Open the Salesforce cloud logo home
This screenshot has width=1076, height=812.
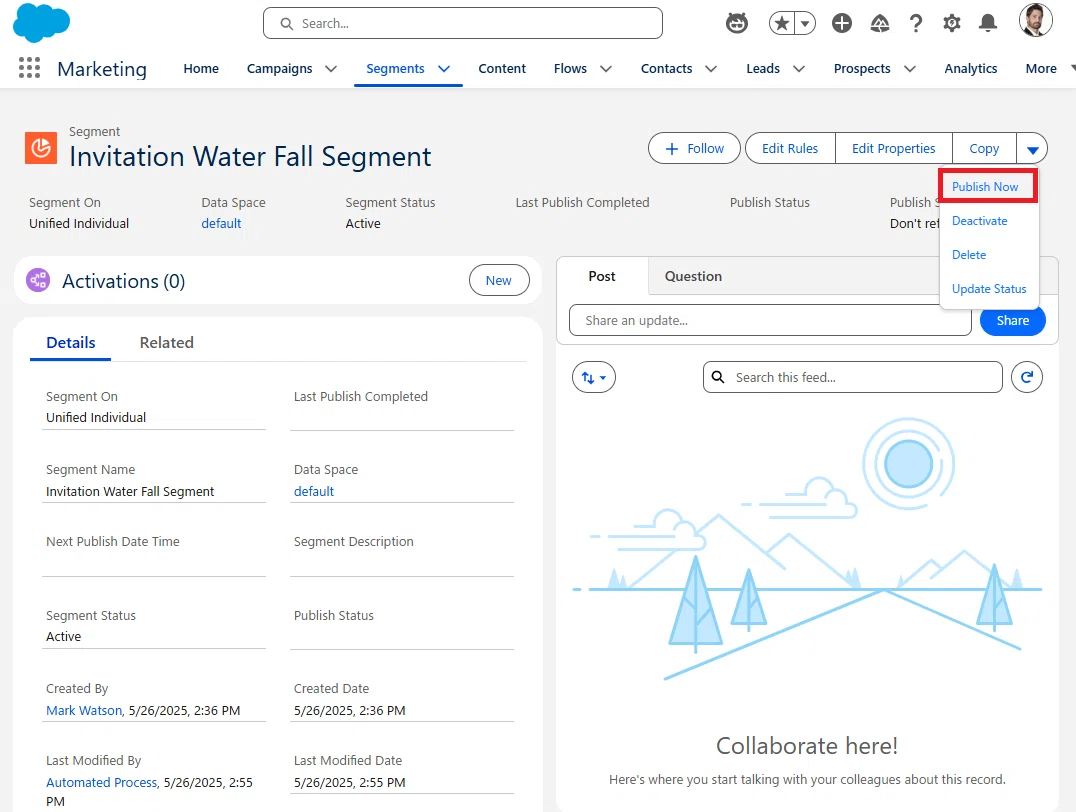(x=41, y=23)
